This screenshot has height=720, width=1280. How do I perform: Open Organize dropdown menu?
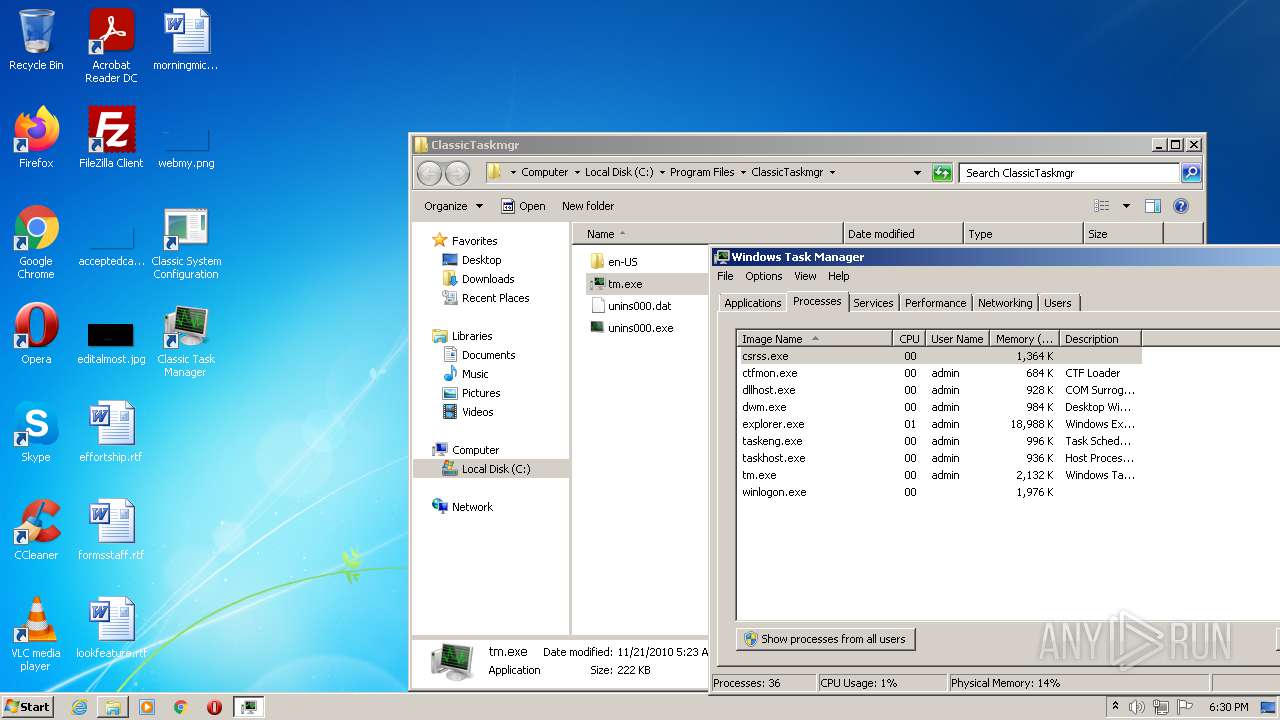pos(453,206)
